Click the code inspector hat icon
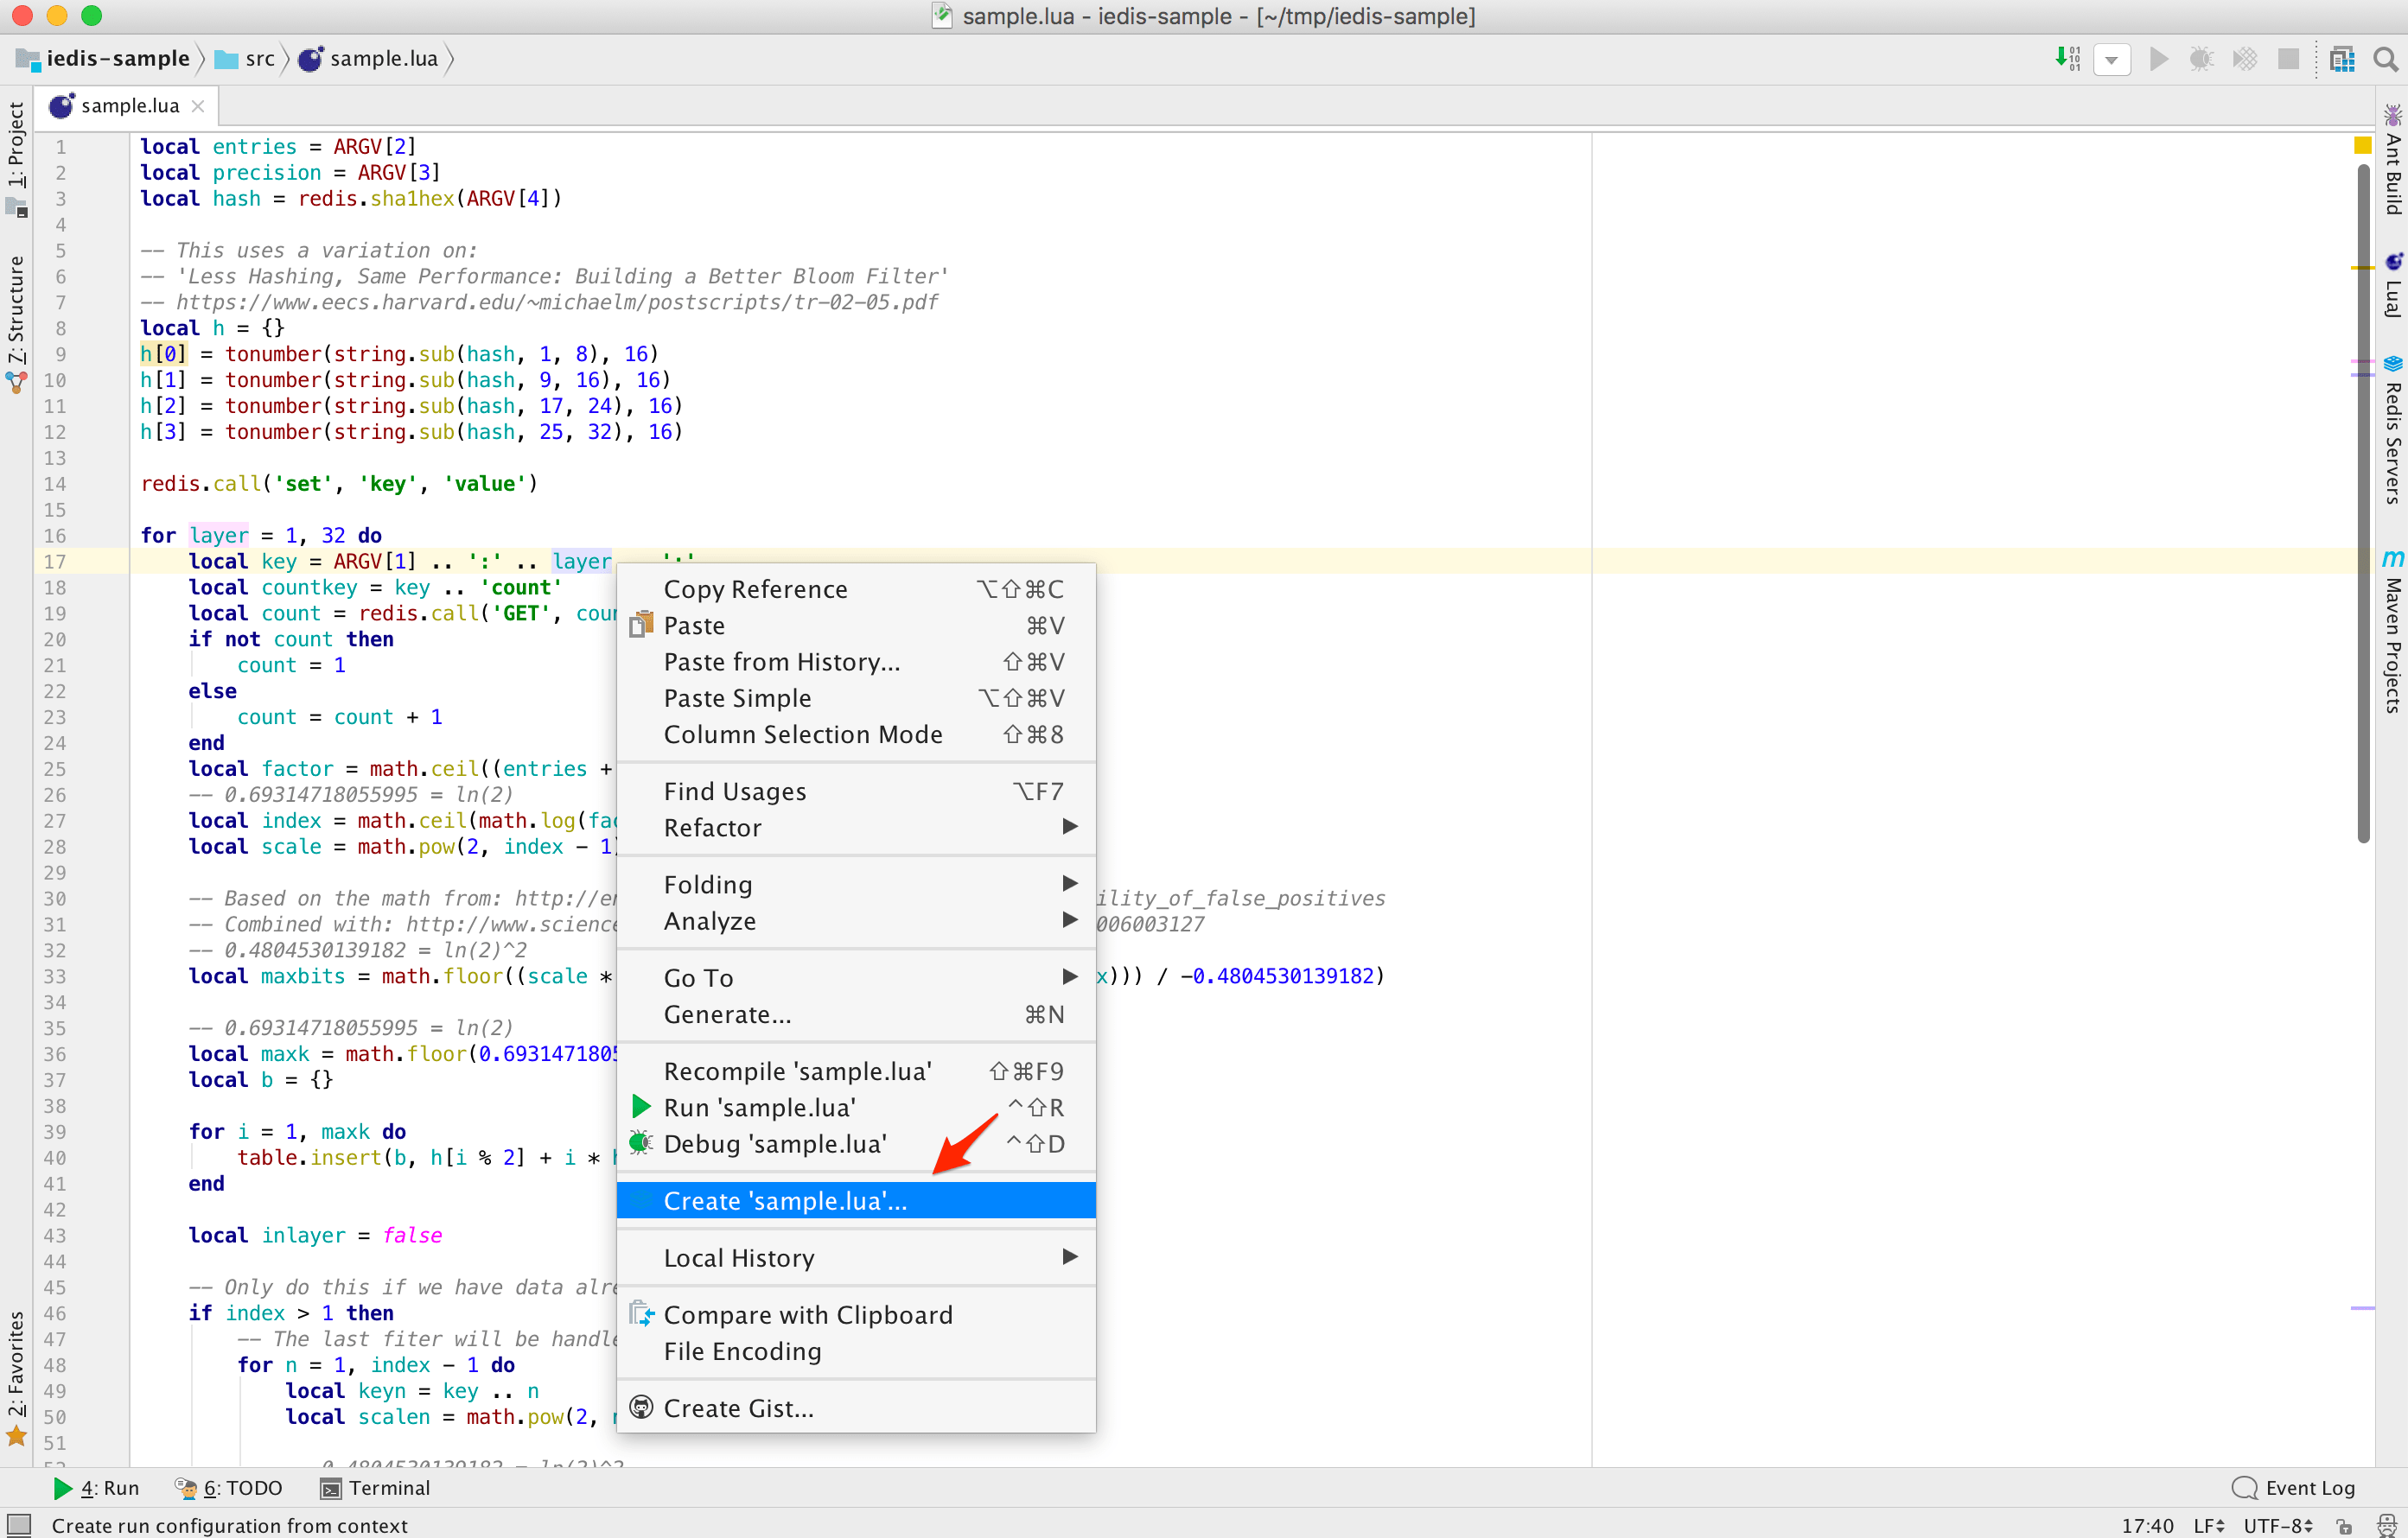The height and width of the screenshot is (1538, 2408). [x=2386, y=1525]
